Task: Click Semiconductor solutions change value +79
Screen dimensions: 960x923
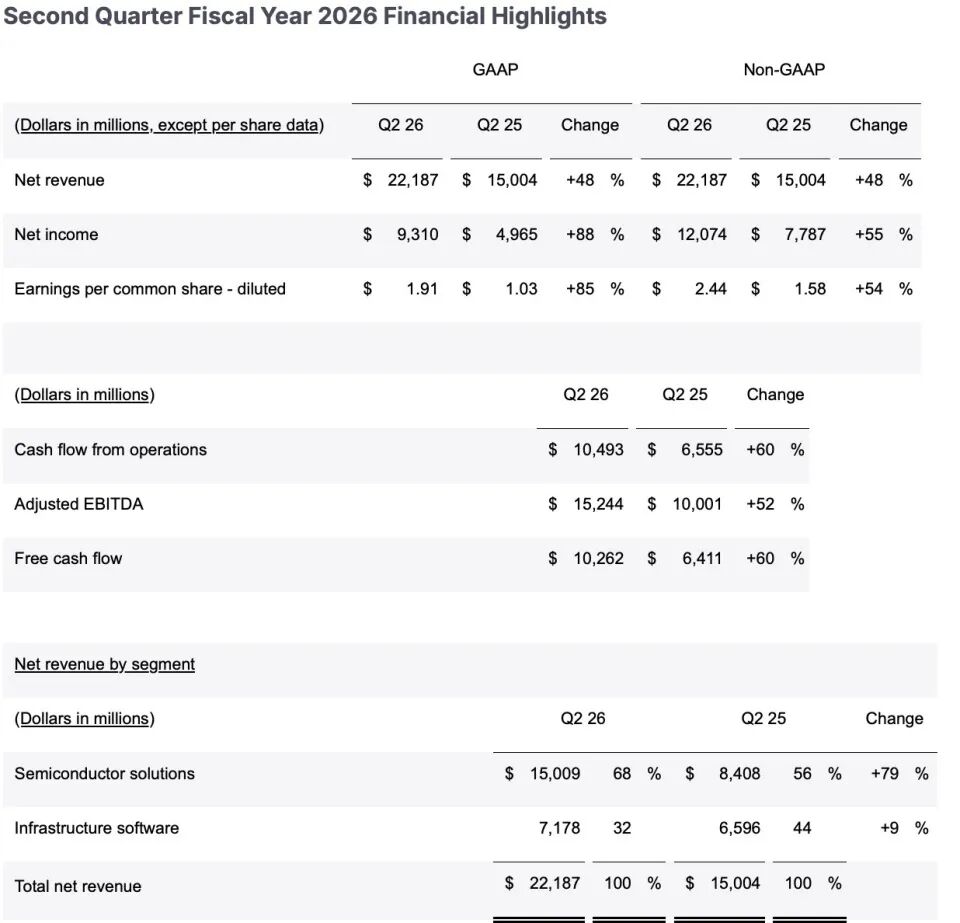Action: pyautogui.click(x=885, y=774)
